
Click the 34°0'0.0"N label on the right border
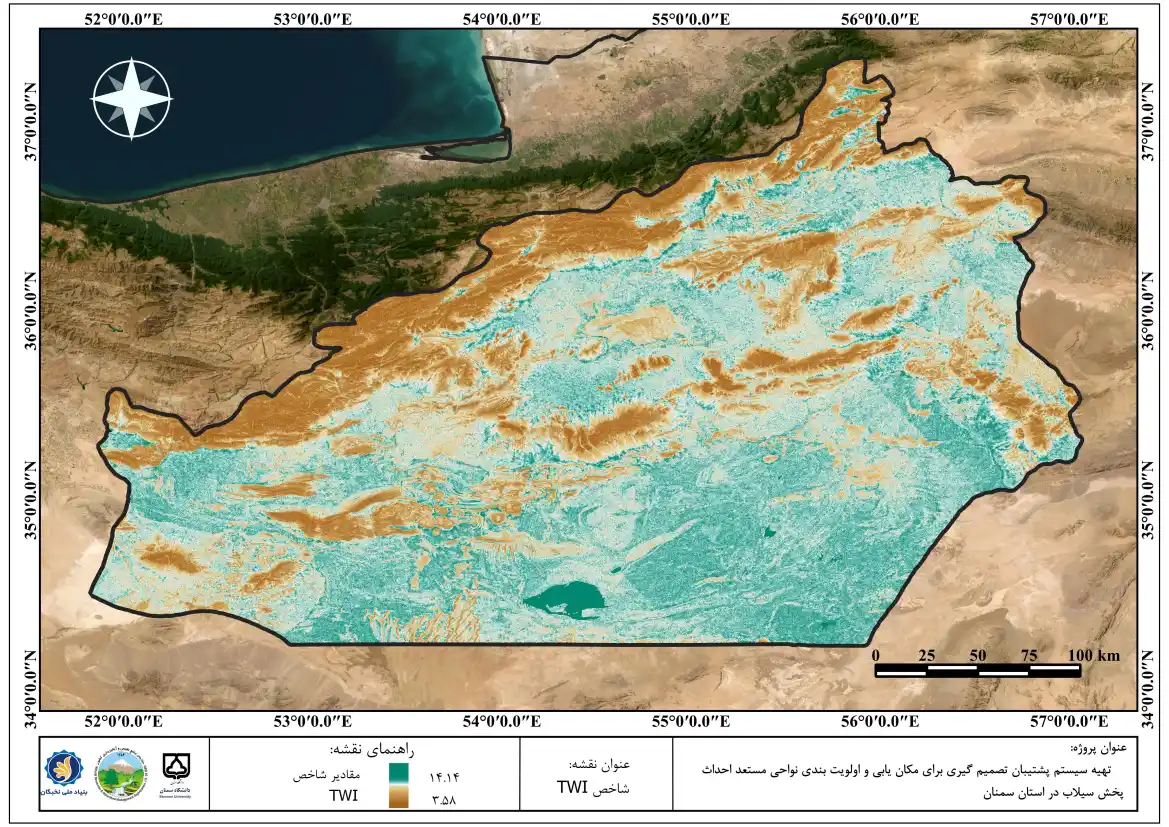[x=1148, y=690]
